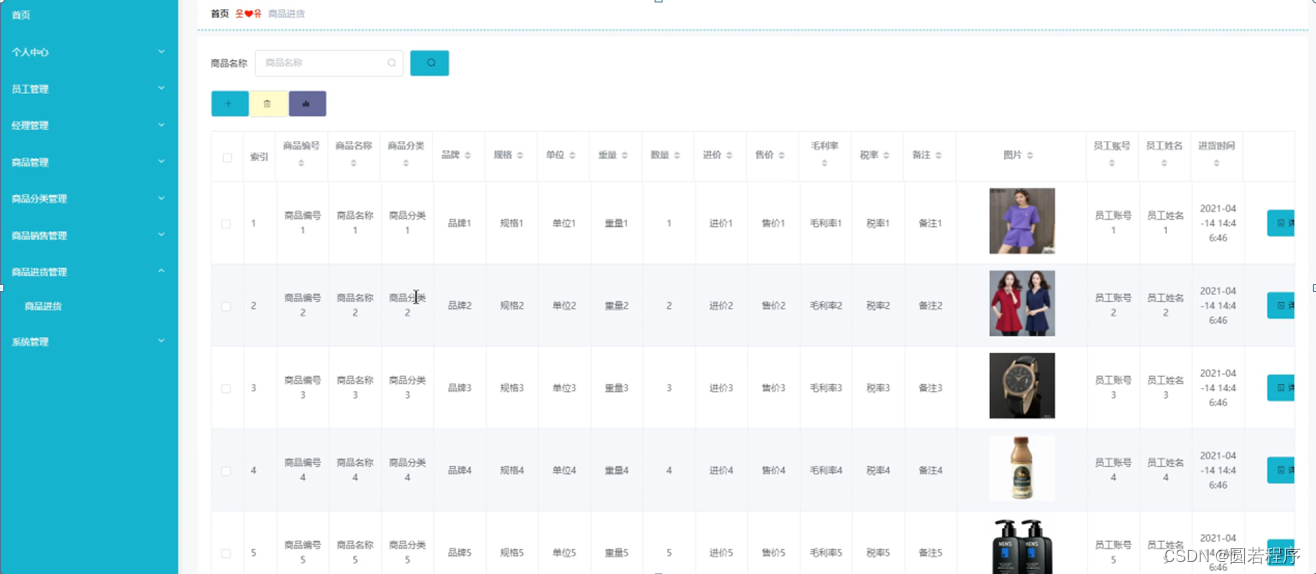The image size is (1316, 574).
Task: Click 商品进货 breadcrumb text
Action: click(286, 14)
